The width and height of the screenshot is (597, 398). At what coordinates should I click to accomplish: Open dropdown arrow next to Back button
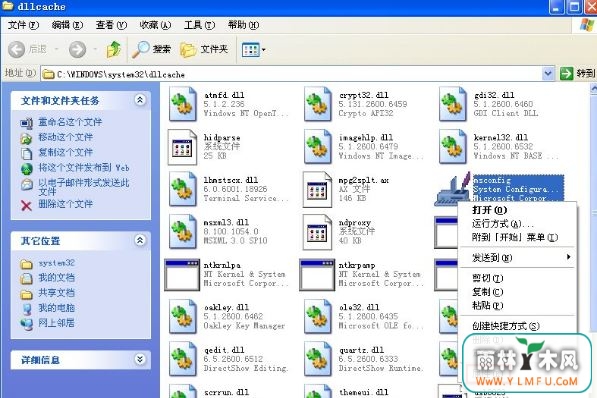[x=56, y=50]
